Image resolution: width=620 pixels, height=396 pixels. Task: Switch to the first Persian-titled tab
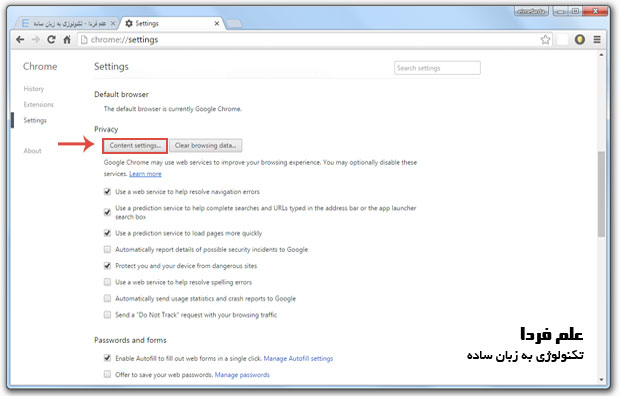click(67, 24)
